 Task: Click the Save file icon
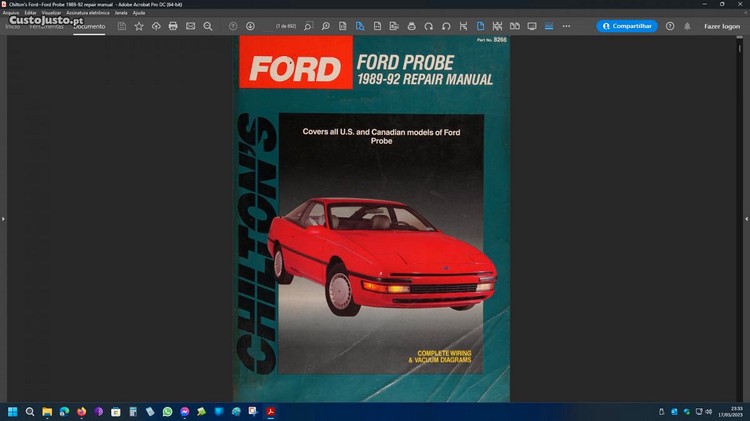point(122,26)
